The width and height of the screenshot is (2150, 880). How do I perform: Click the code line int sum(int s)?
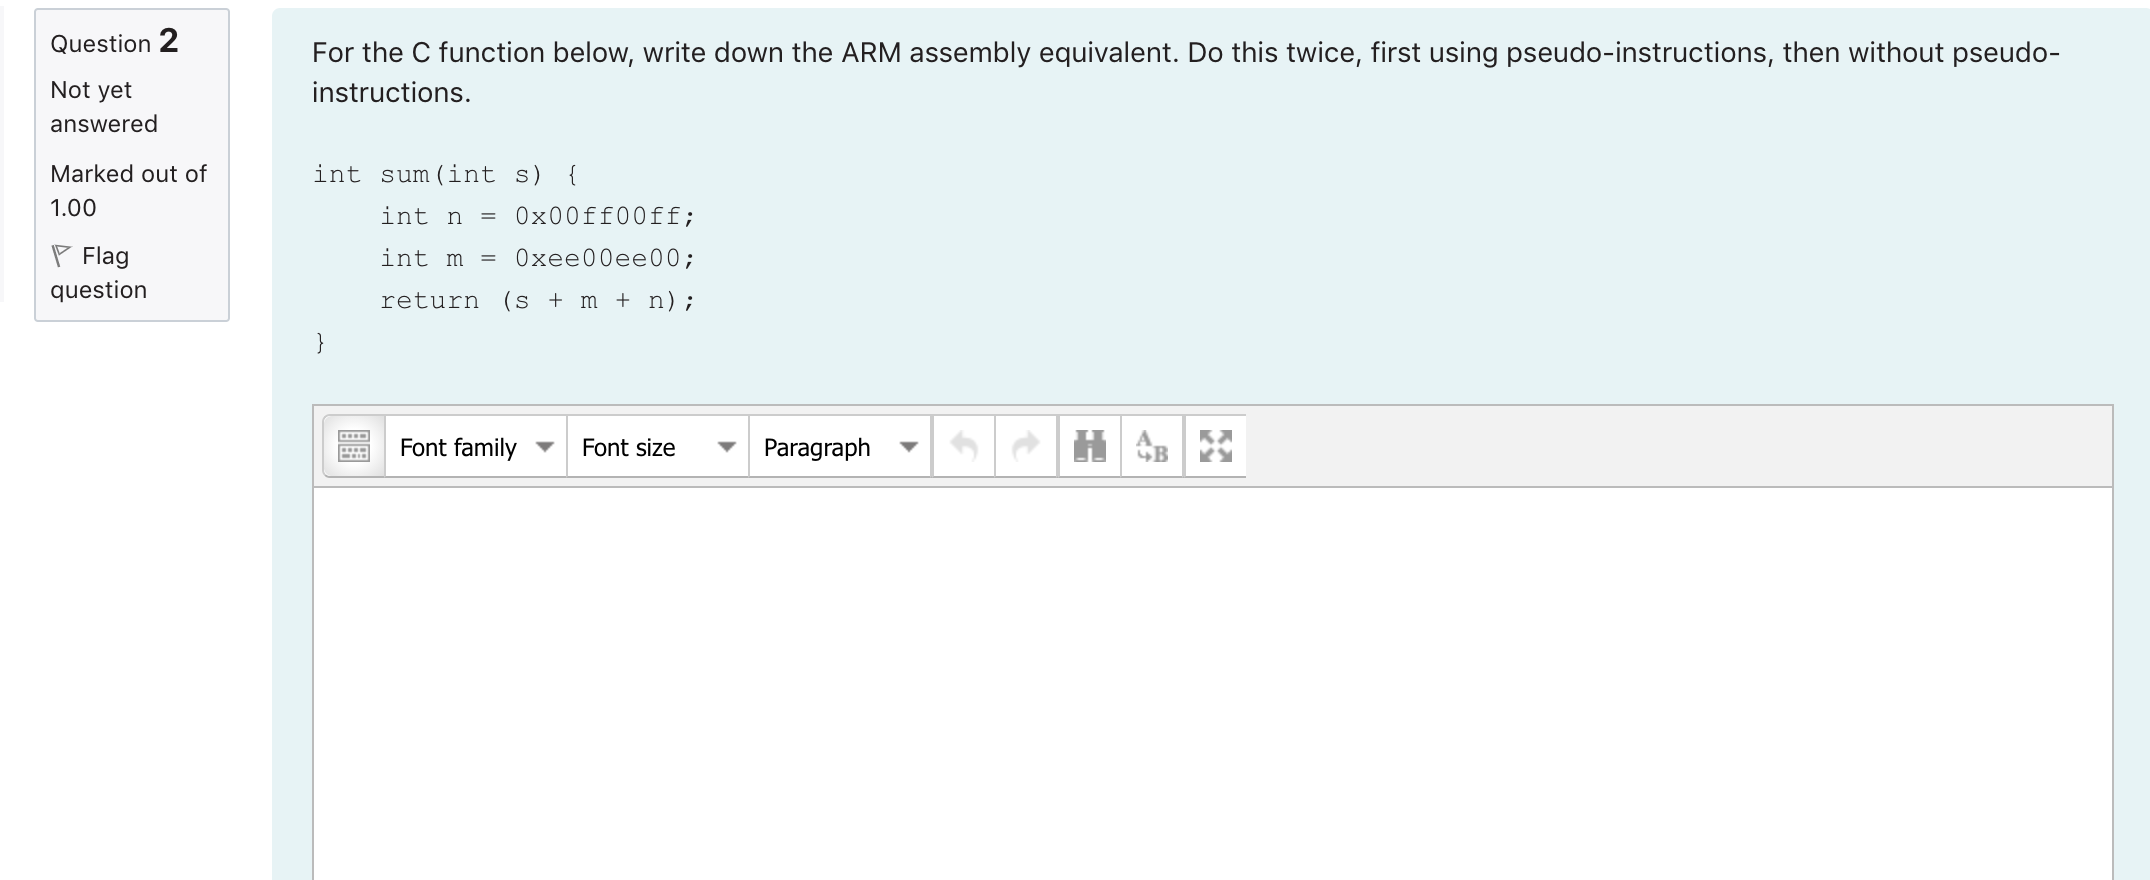pyautogui.click(x=443, y=173)
